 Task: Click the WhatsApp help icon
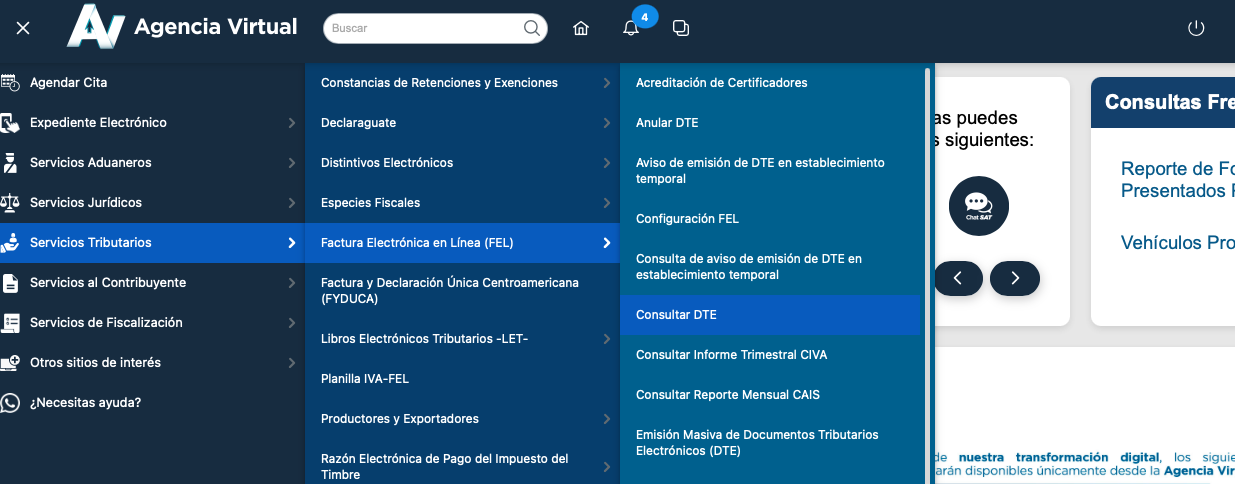(10, 403)
